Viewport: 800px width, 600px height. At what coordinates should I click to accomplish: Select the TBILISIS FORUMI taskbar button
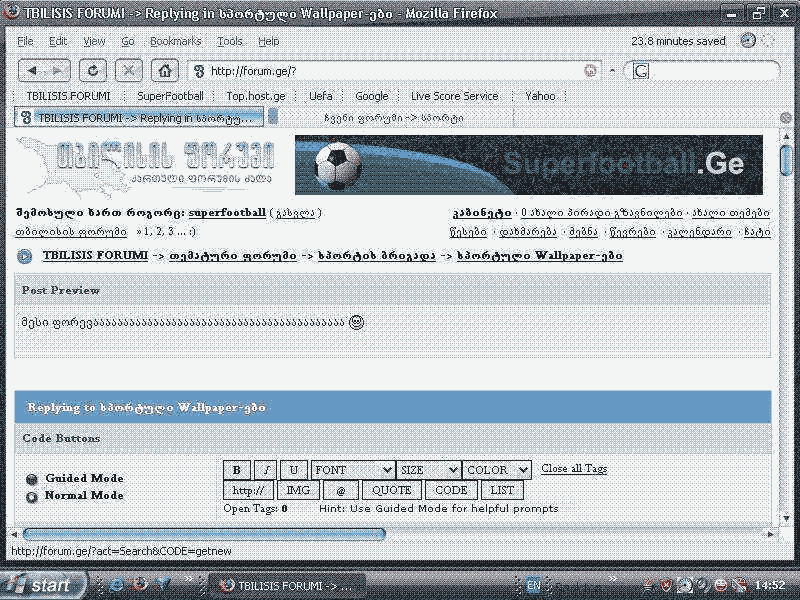coord(287,585)
